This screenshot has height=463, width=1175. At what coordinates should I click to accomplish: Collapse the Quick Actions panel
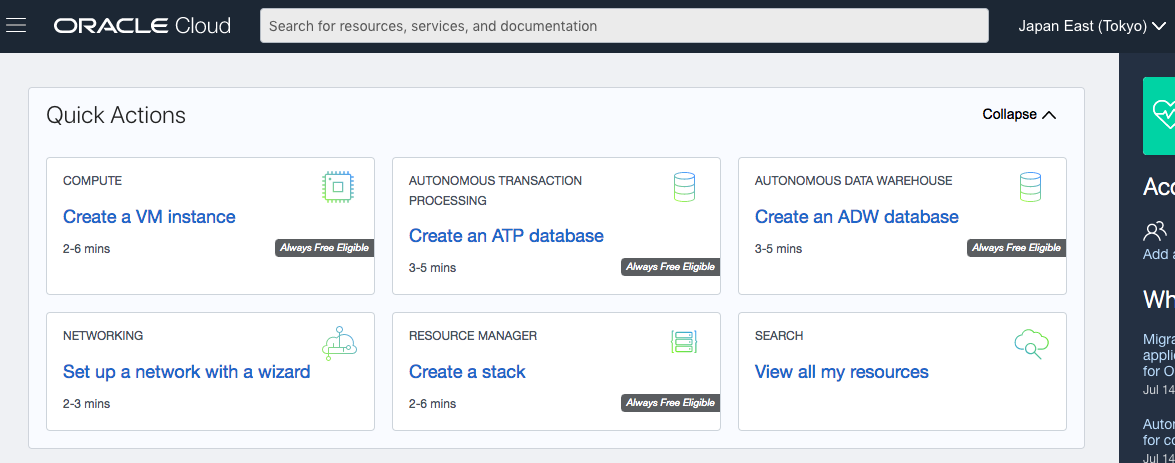(x=1019, y=115)
